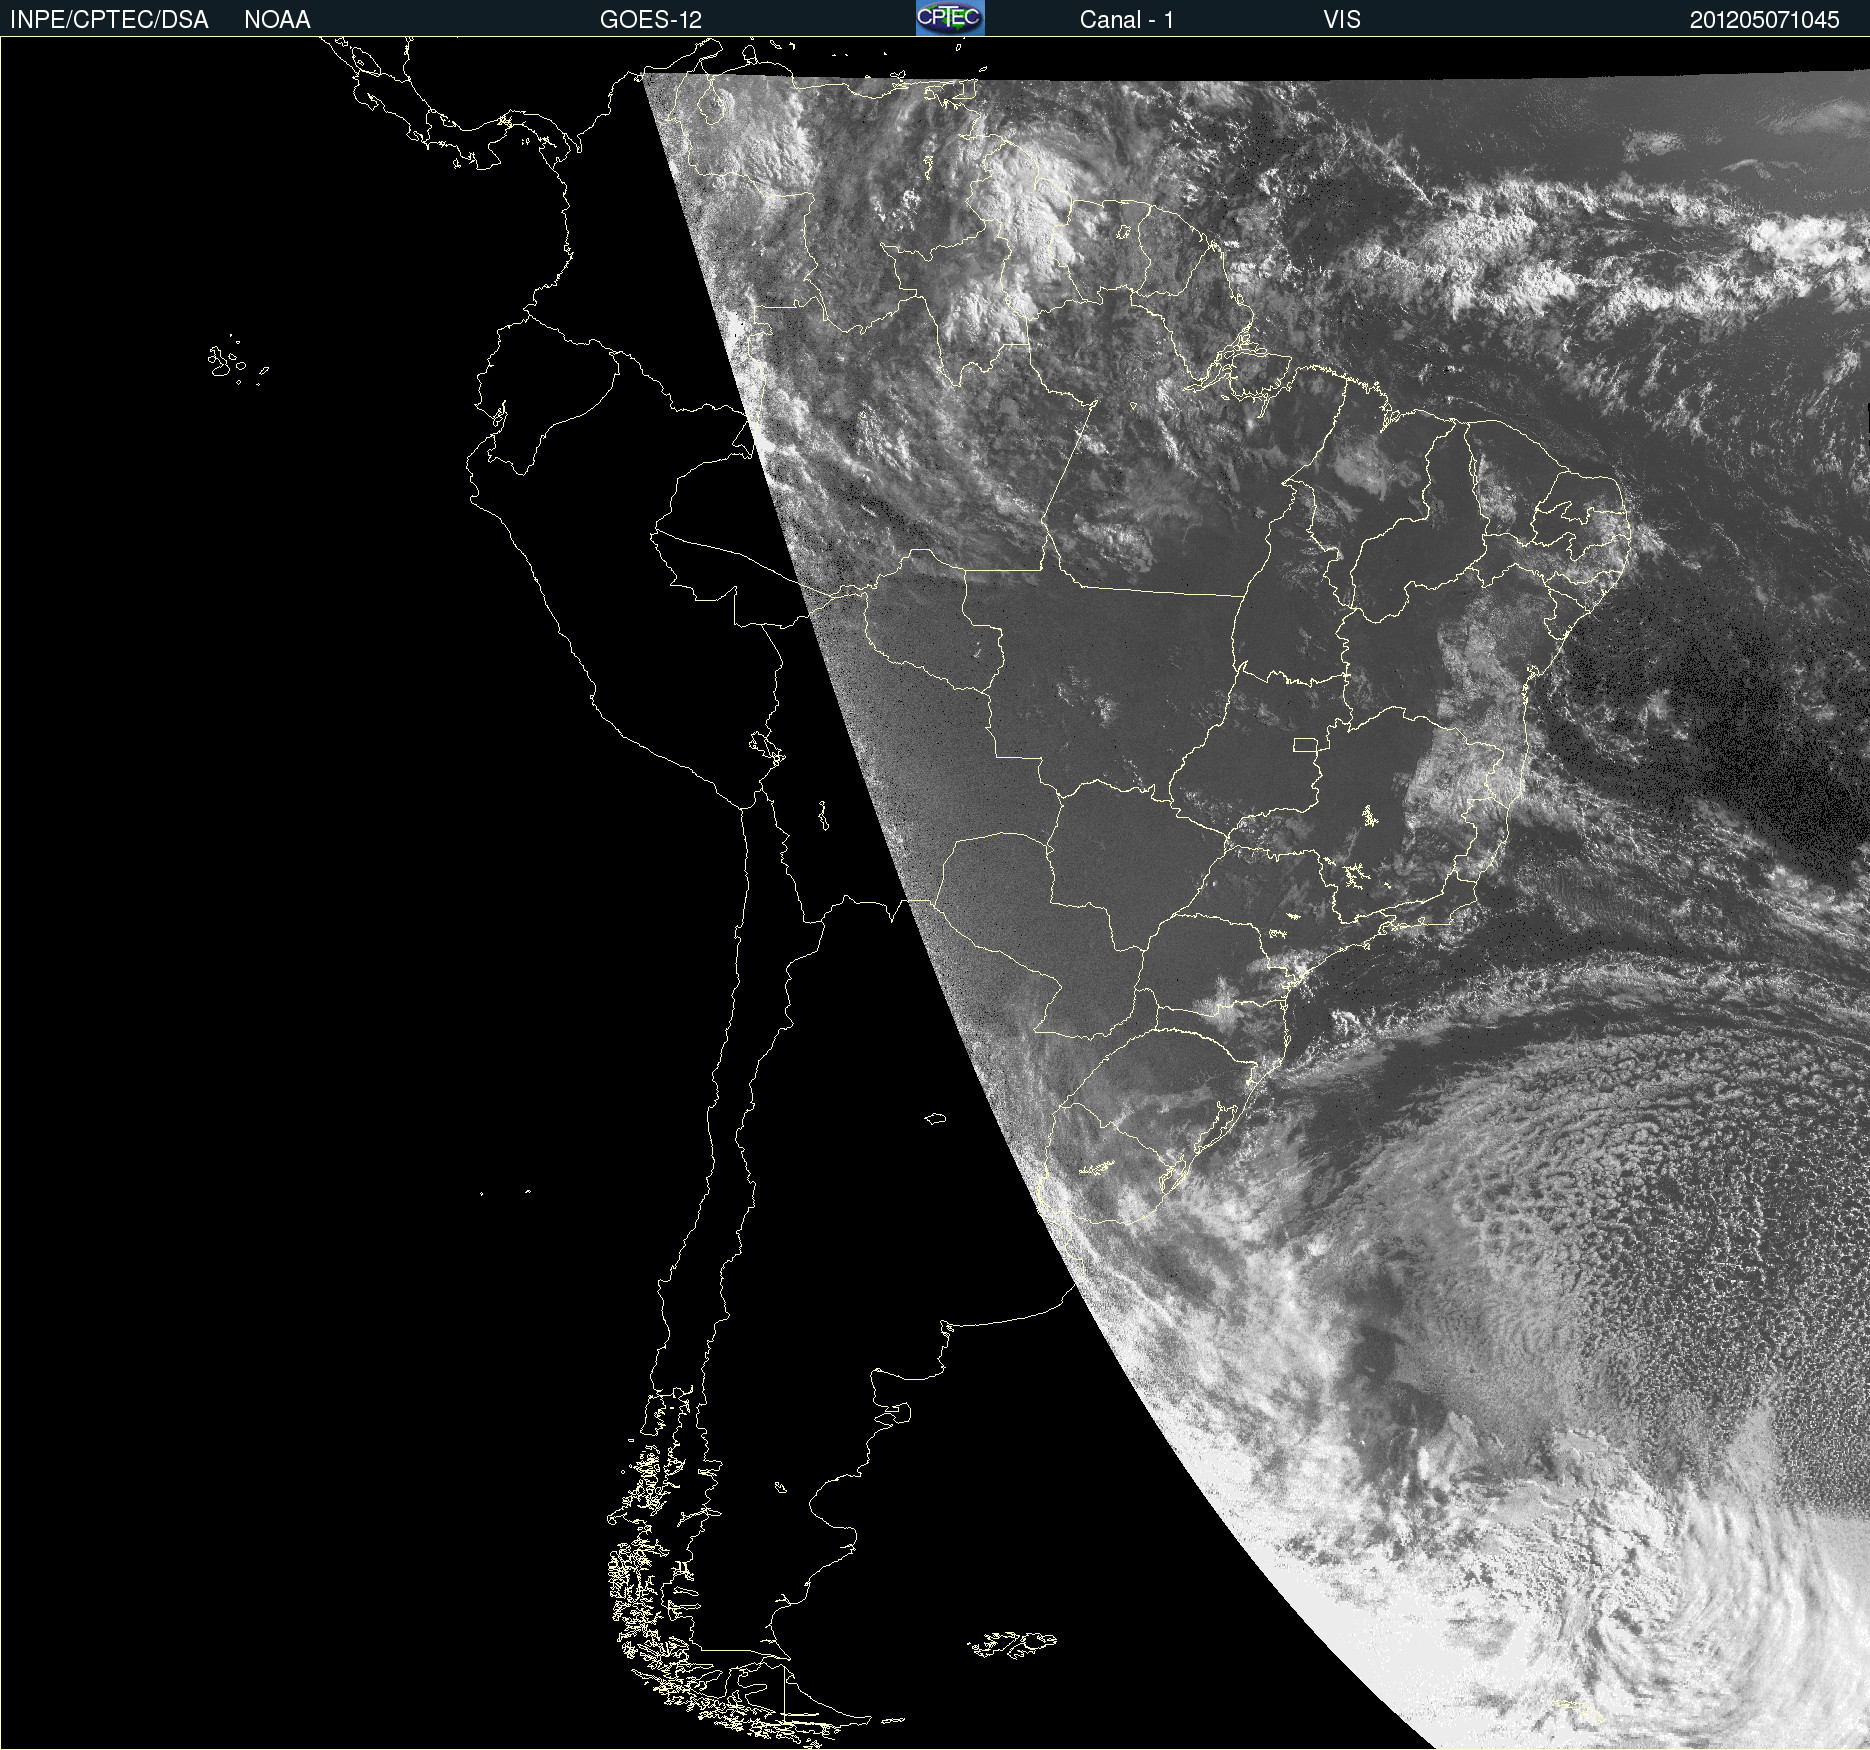Viewport: 1870px width, 1750px height.
Task: Click the NOAA label in header
Action: tap(277, 20)
